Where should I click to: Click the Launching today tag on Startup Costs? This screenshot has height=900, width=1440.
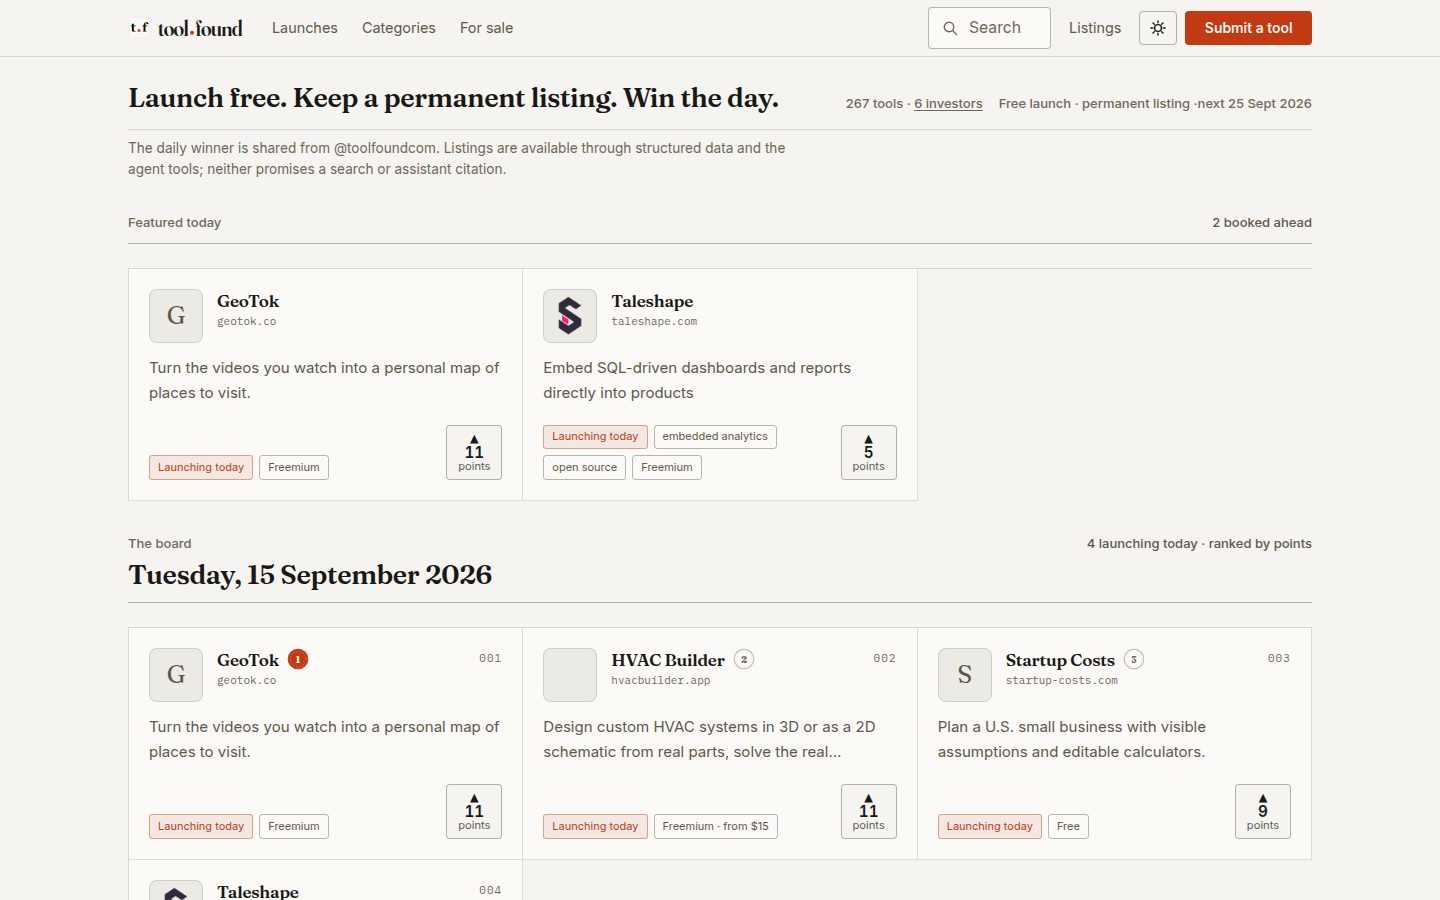pyautogui.click(x=990, y=827)
